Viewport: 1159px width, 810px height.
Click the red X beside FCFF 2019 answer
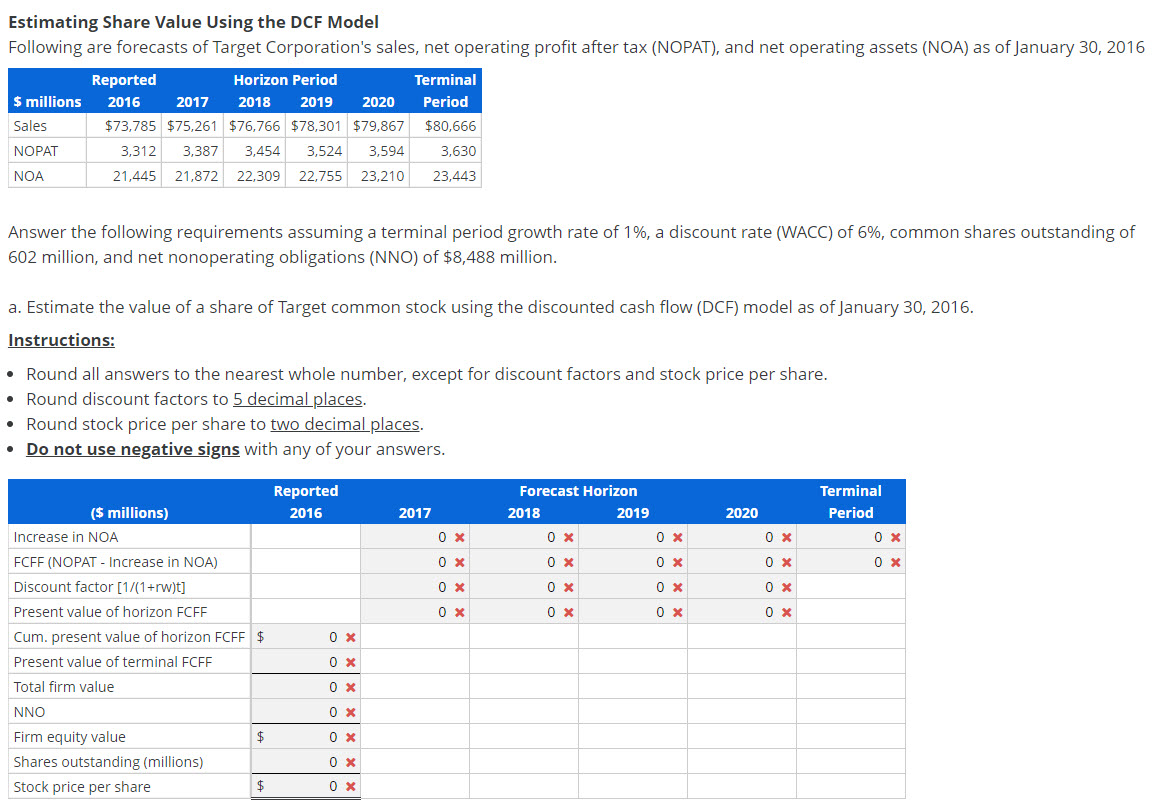click(x=678, y=562)
